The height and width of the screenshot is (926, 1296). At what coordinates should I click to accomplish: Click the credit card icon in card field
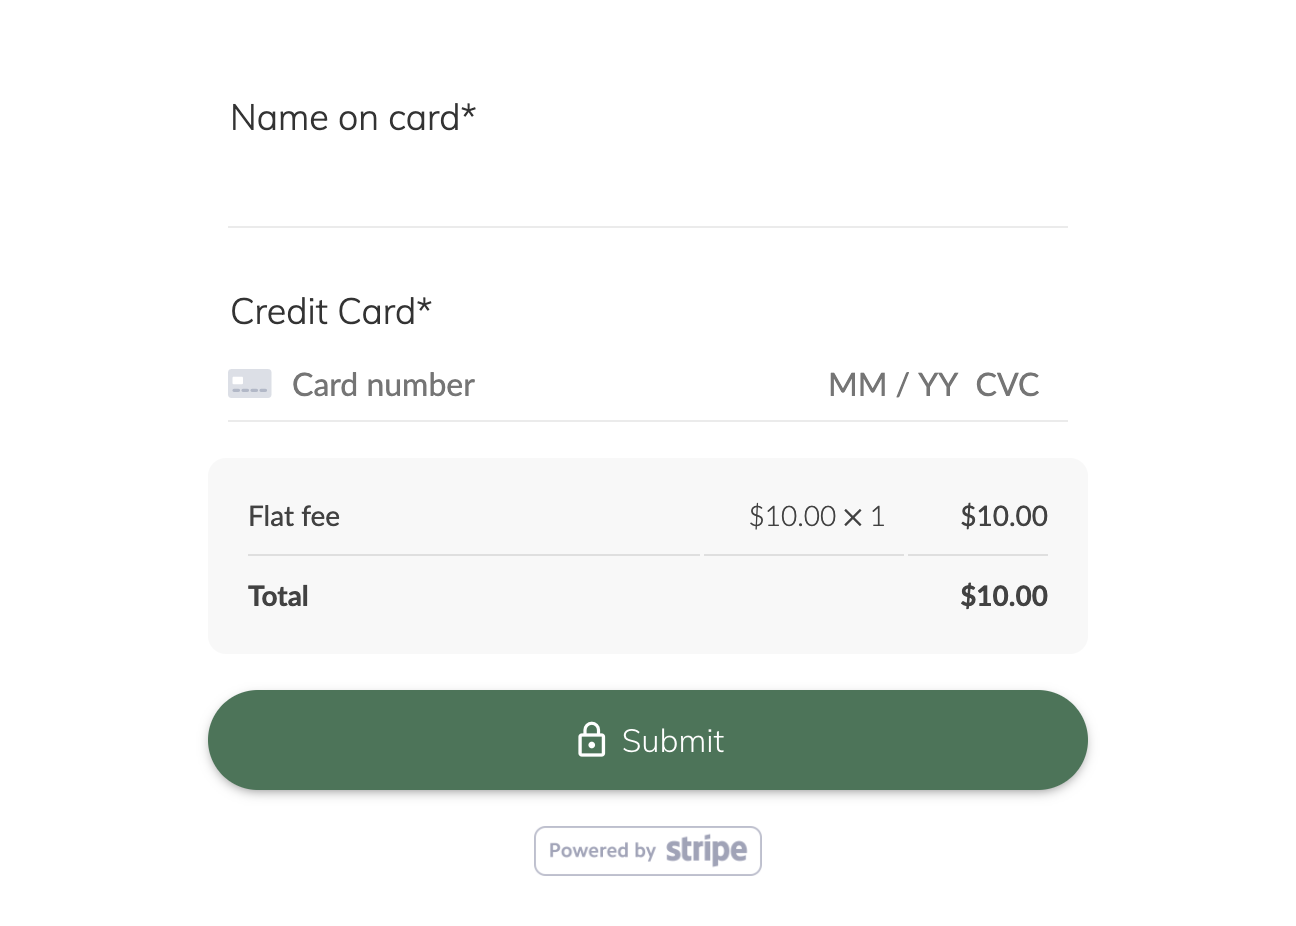tap(249, 383)
